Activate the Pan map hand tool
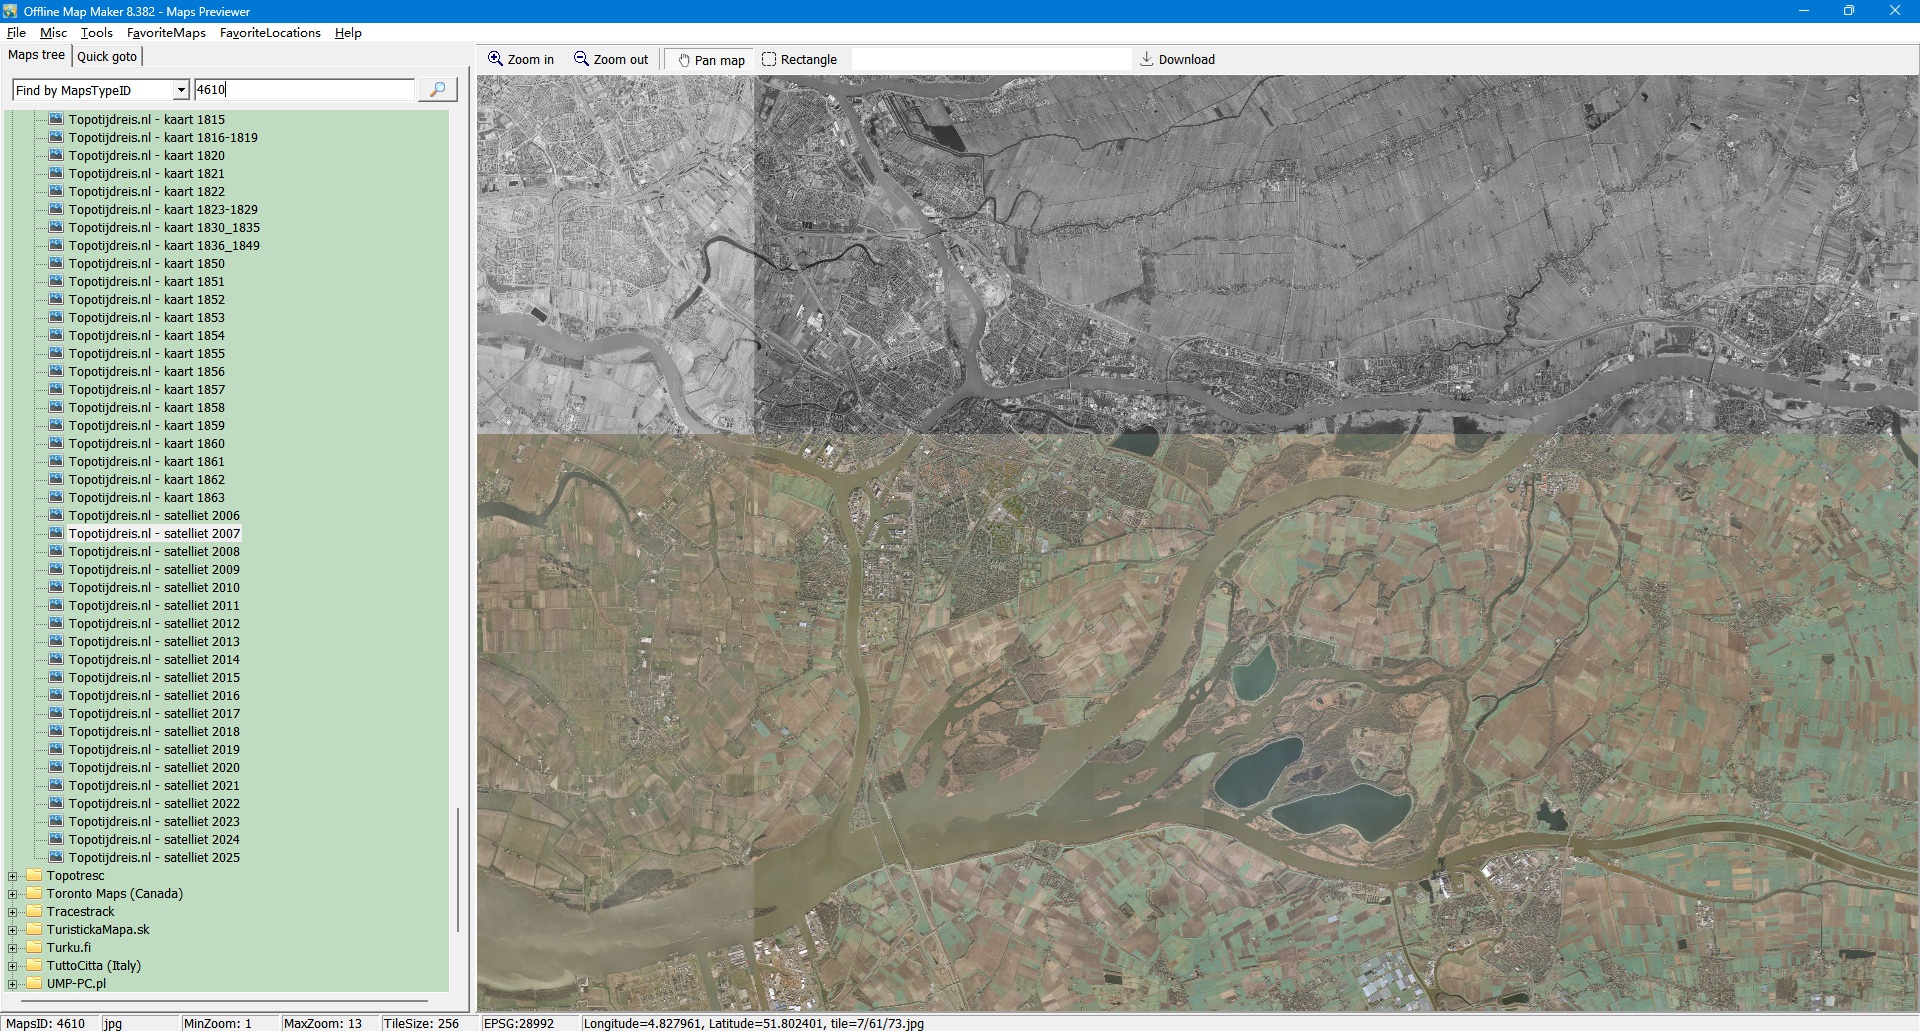The width and height of the screenshot is (1920, 1032). tap(711, 60)
